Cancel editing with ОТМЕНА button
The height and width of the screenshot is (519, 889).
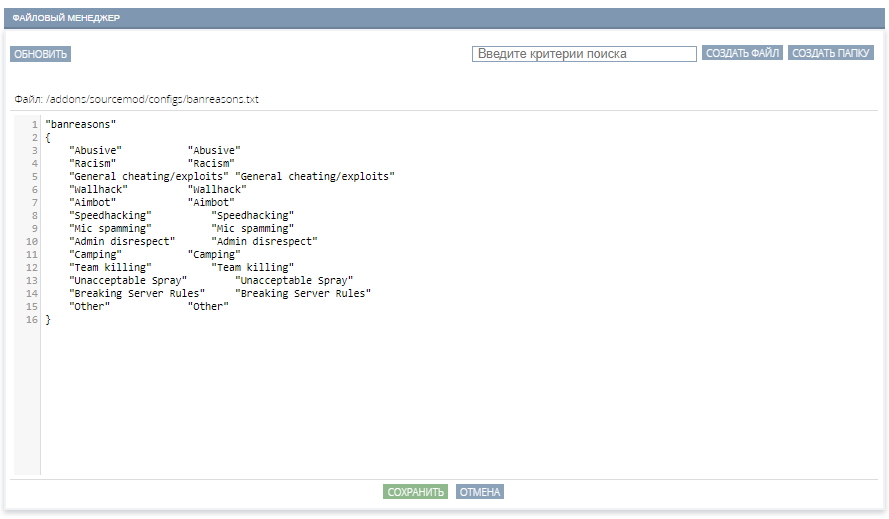tap(480, 492)
